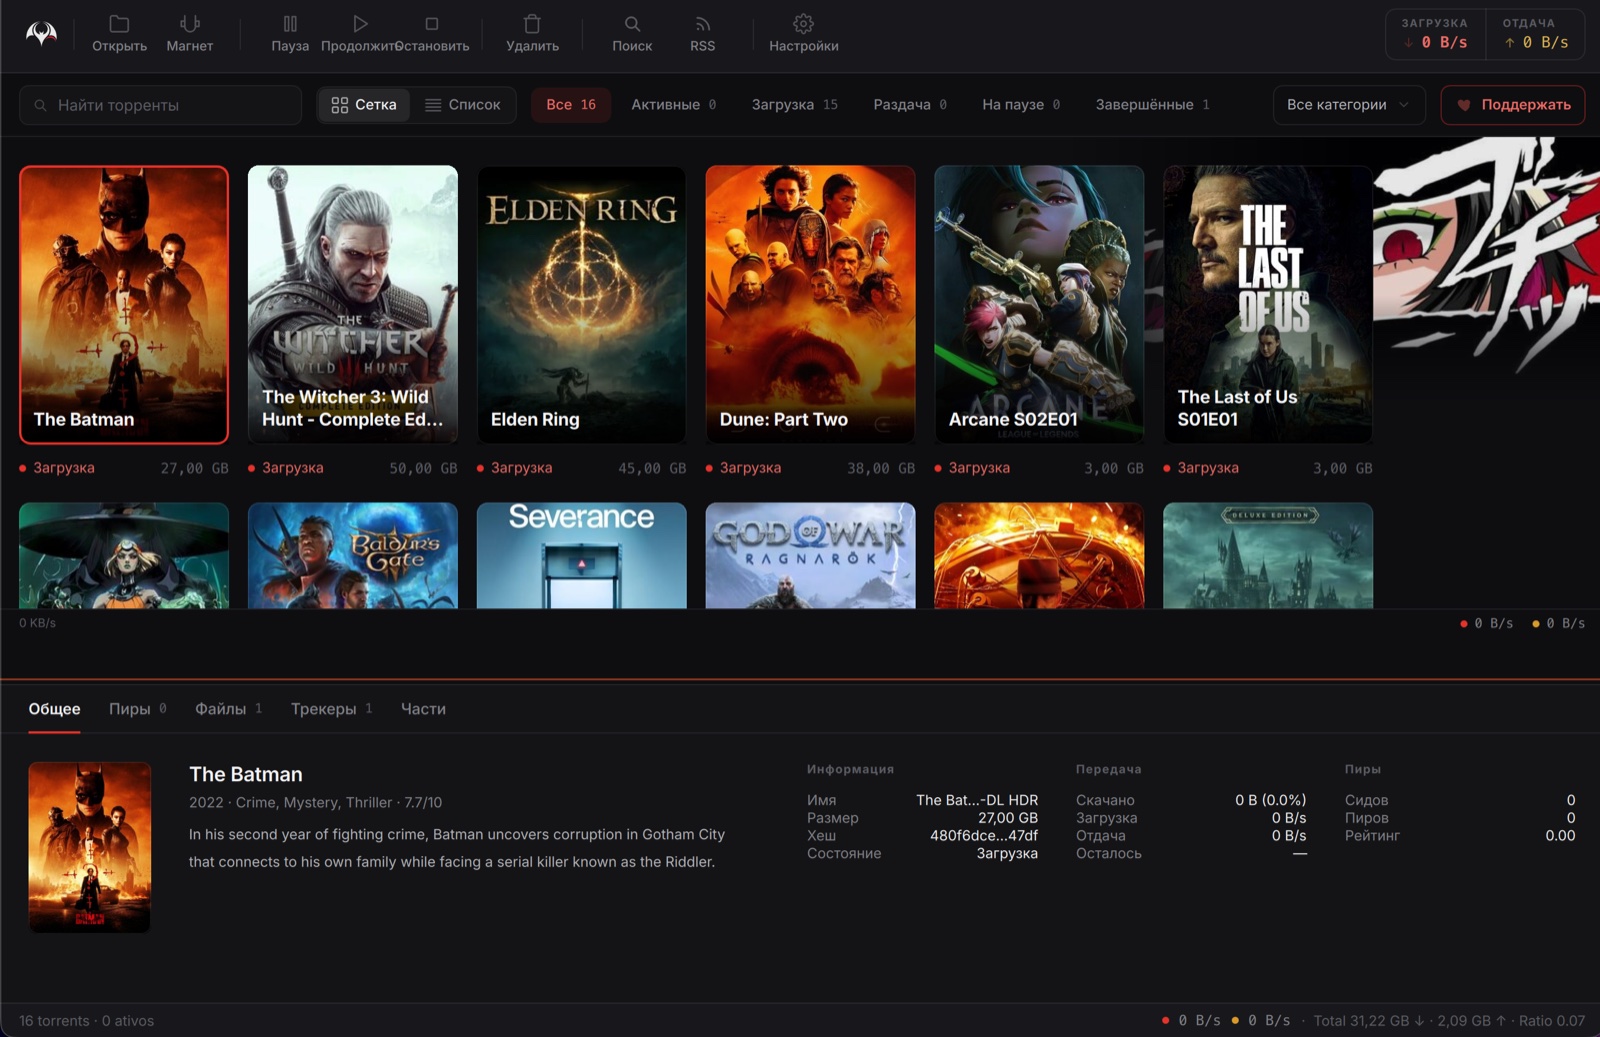Open Настройки gear settings
The image size is (1600, 1037).
pyautogui.click(x=803, y=23)
